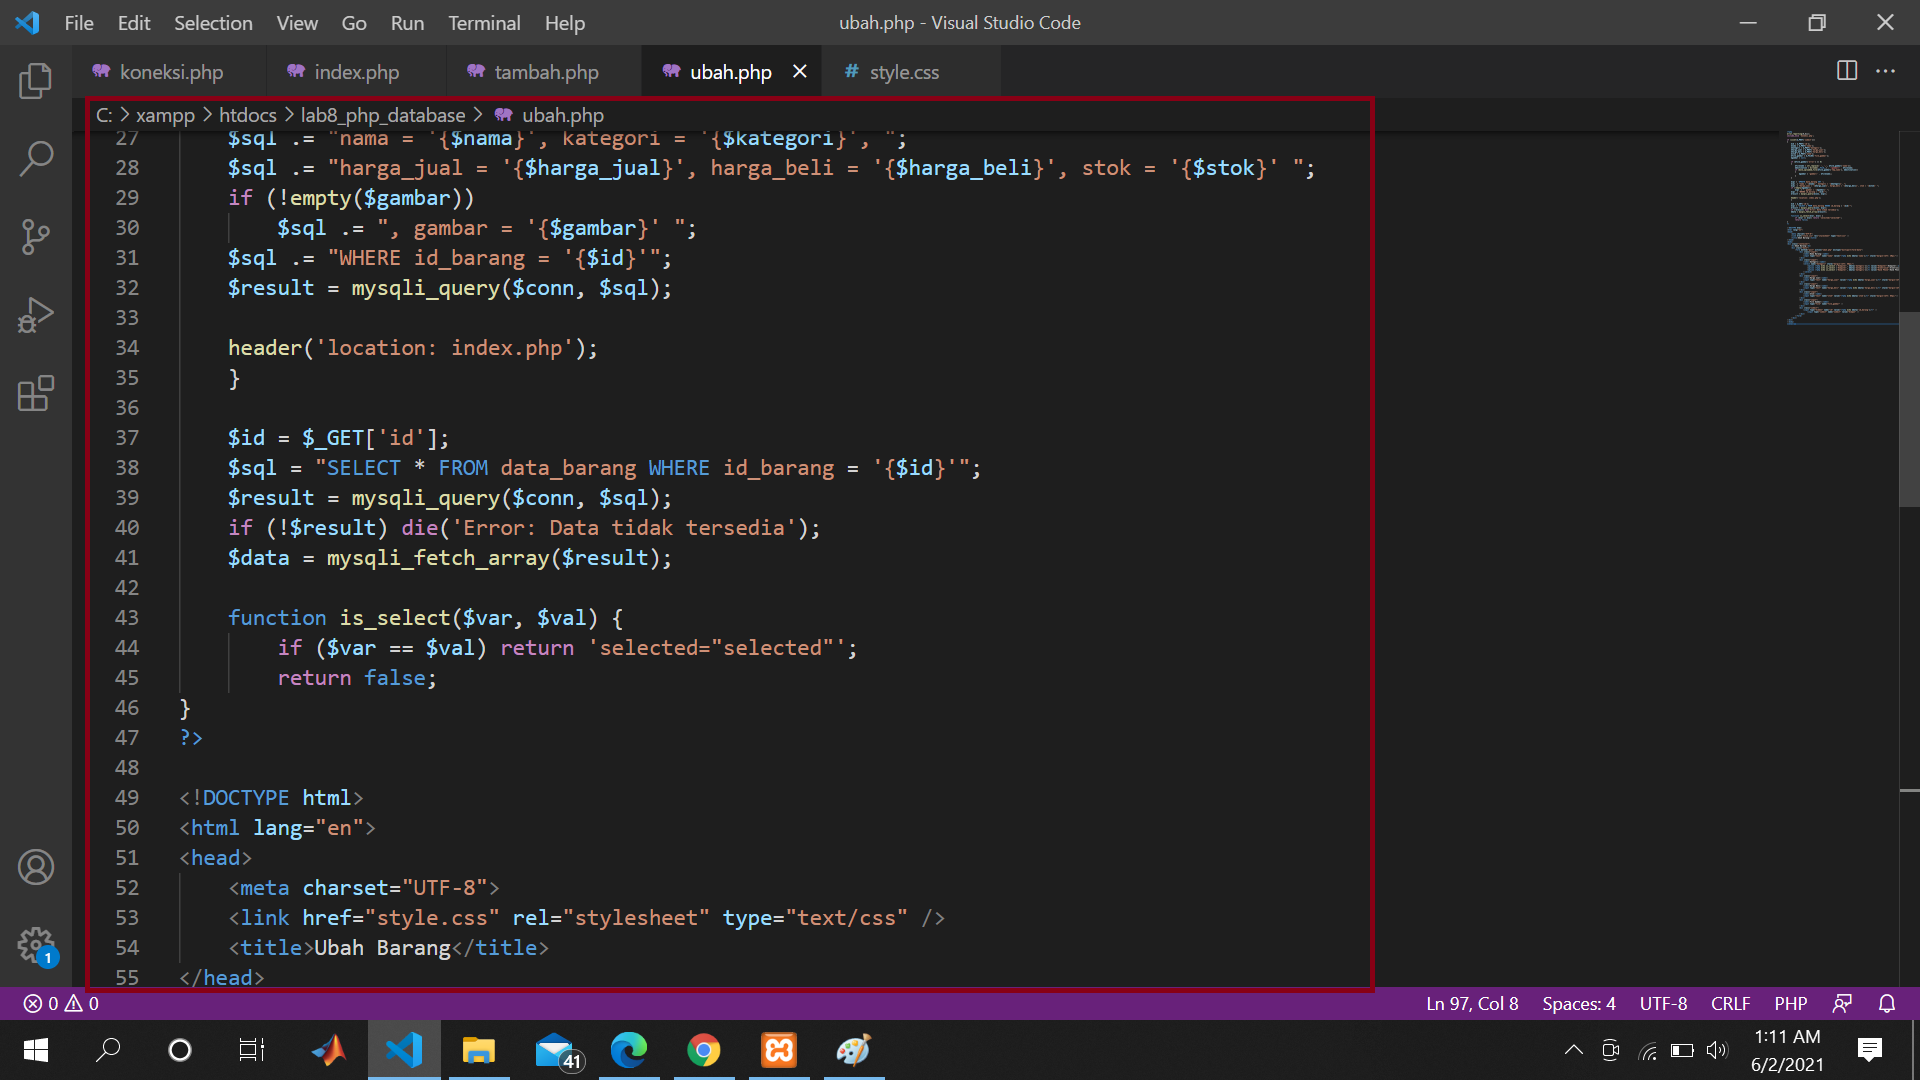Click the minimap code overview
This screenshot has width=1920, height=1080.
click(1841, 226)
